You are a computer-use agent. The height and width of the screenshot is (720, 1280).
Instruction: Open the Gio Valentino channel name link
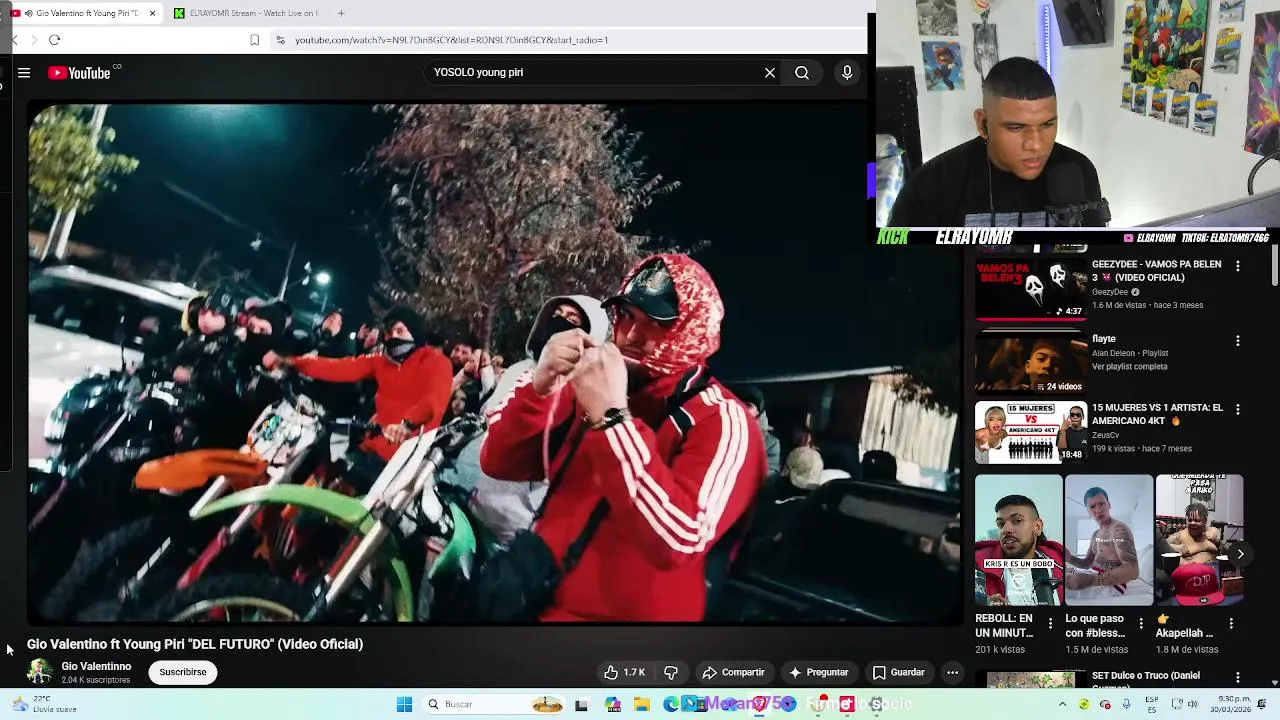[x=96, y=667]
